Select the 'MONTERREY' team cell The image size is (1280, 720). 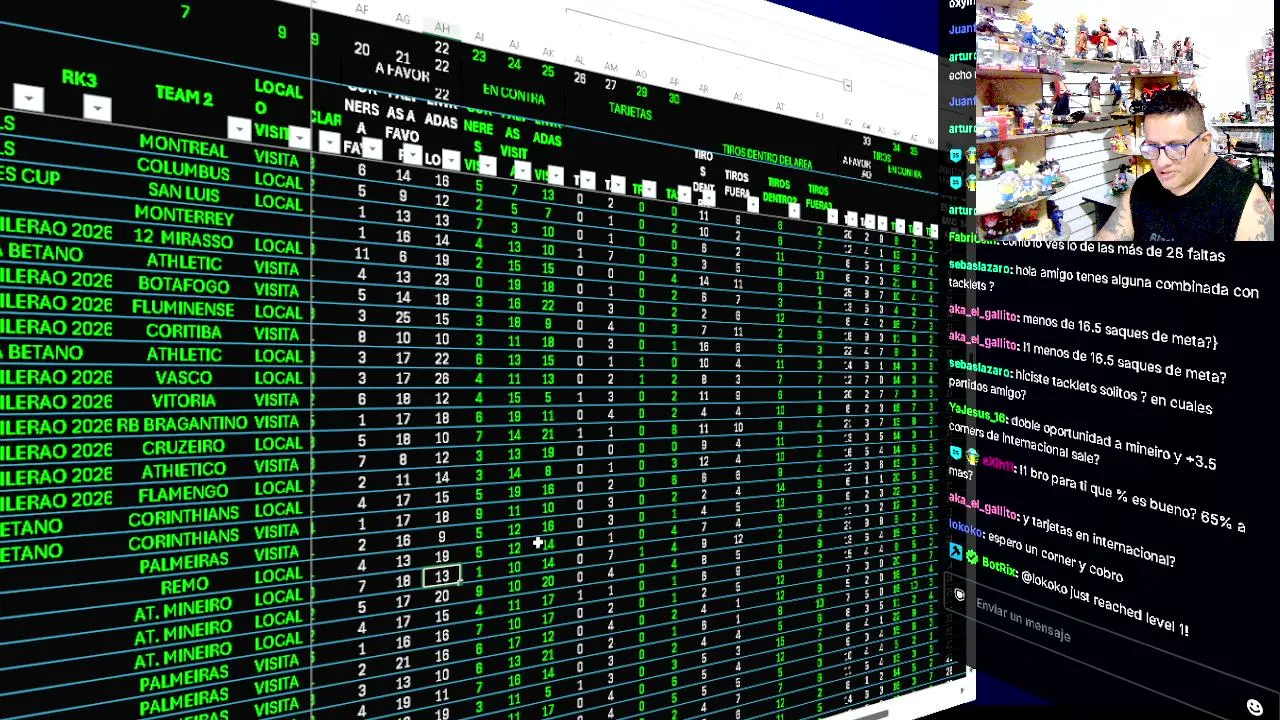pyautogui.click(x=184, y=215)
